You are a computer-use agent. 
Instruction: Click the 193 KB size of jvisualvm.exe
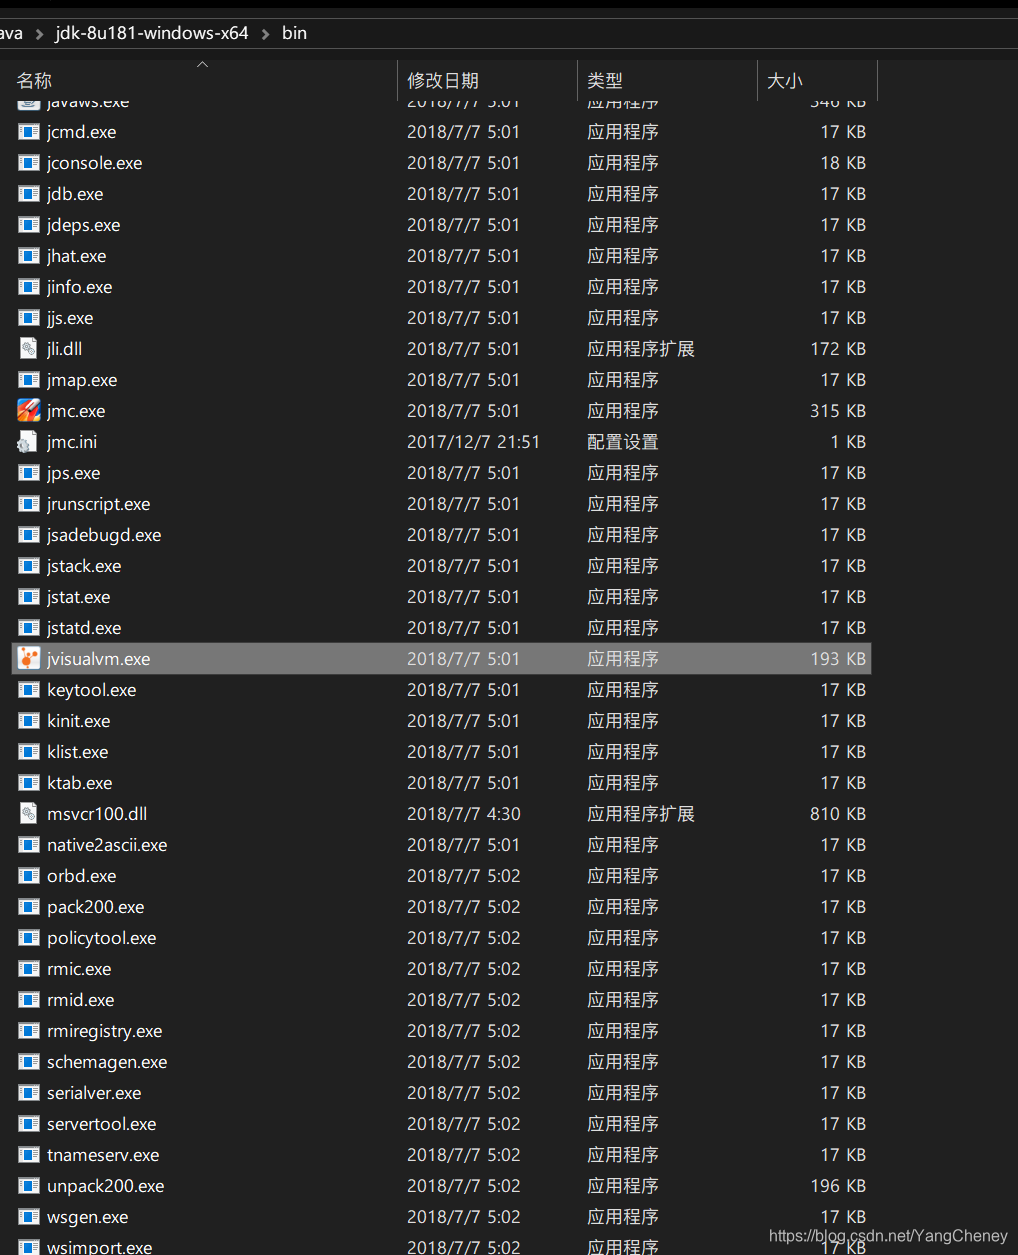tap(838, 658)
